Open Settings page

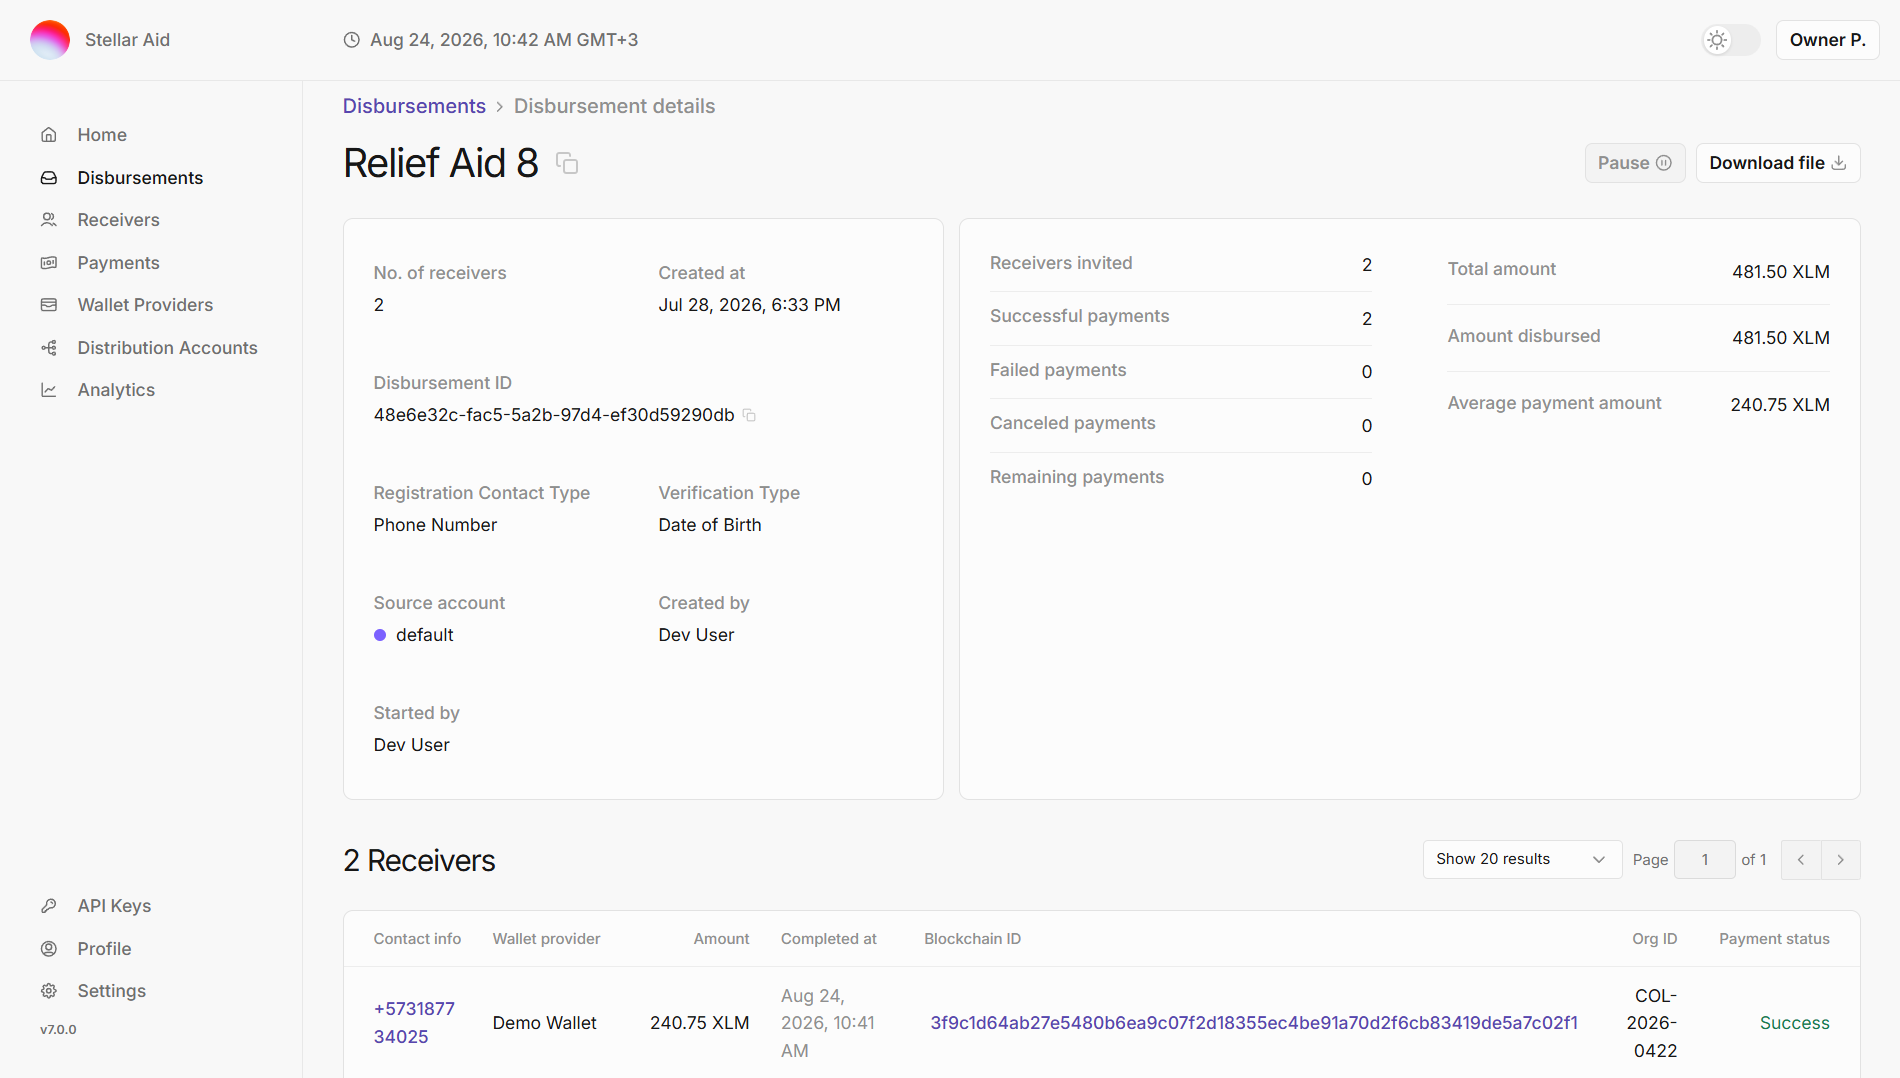(x=111, y=991)
